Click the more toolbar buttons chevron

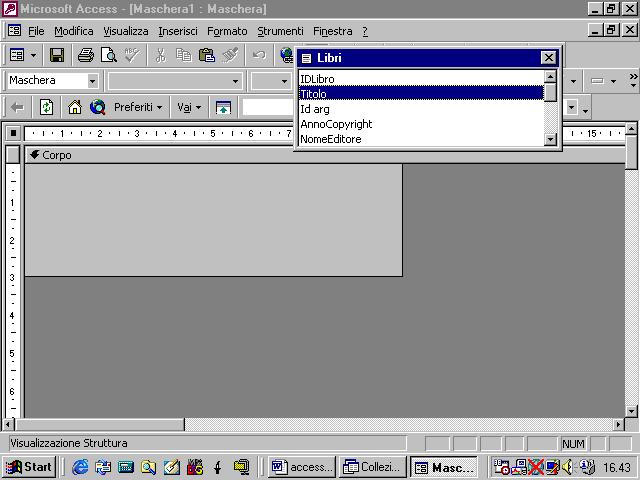(x=633, y=80)
